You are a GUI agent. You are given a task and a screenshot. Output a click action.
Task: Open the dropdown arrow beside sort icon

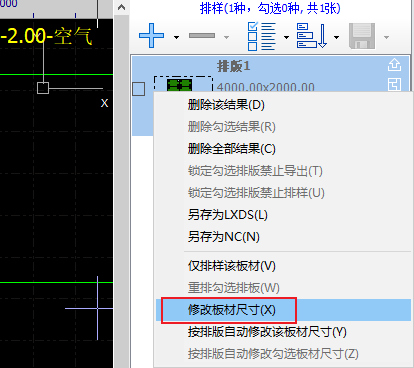[x=336, y=37]
